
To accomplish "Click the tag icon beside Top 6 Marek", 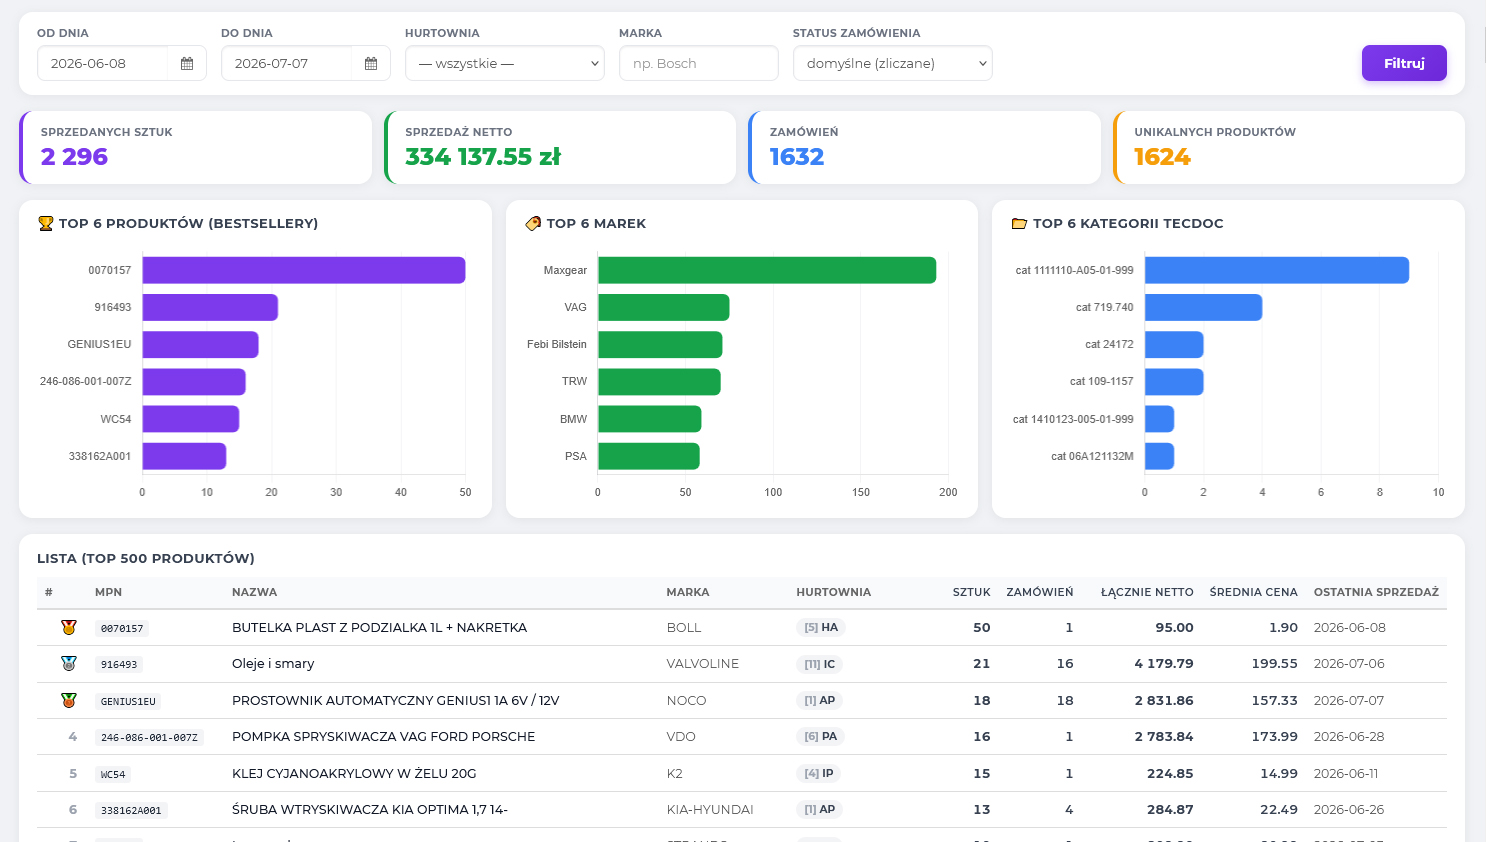I will click(x=533, y=223).
